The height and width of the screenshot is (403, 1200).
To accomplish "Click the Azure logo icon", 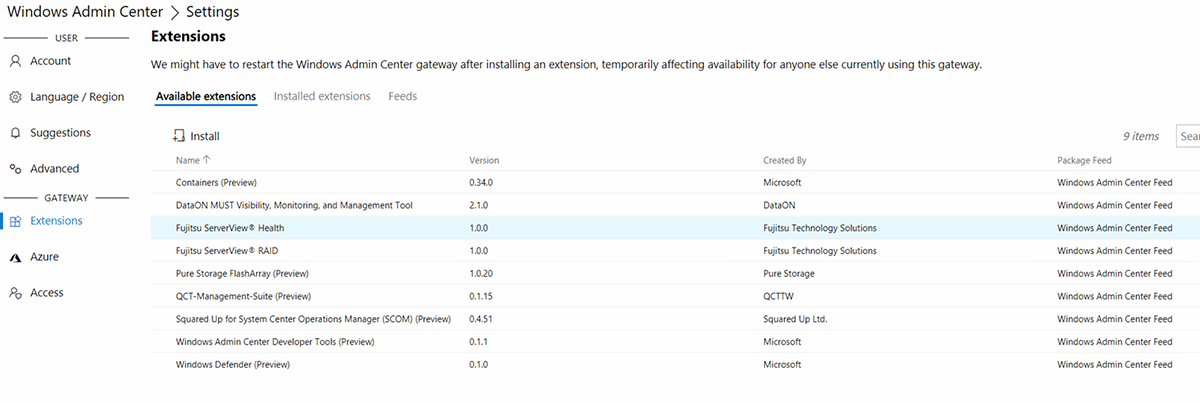I will pos(15,257).
